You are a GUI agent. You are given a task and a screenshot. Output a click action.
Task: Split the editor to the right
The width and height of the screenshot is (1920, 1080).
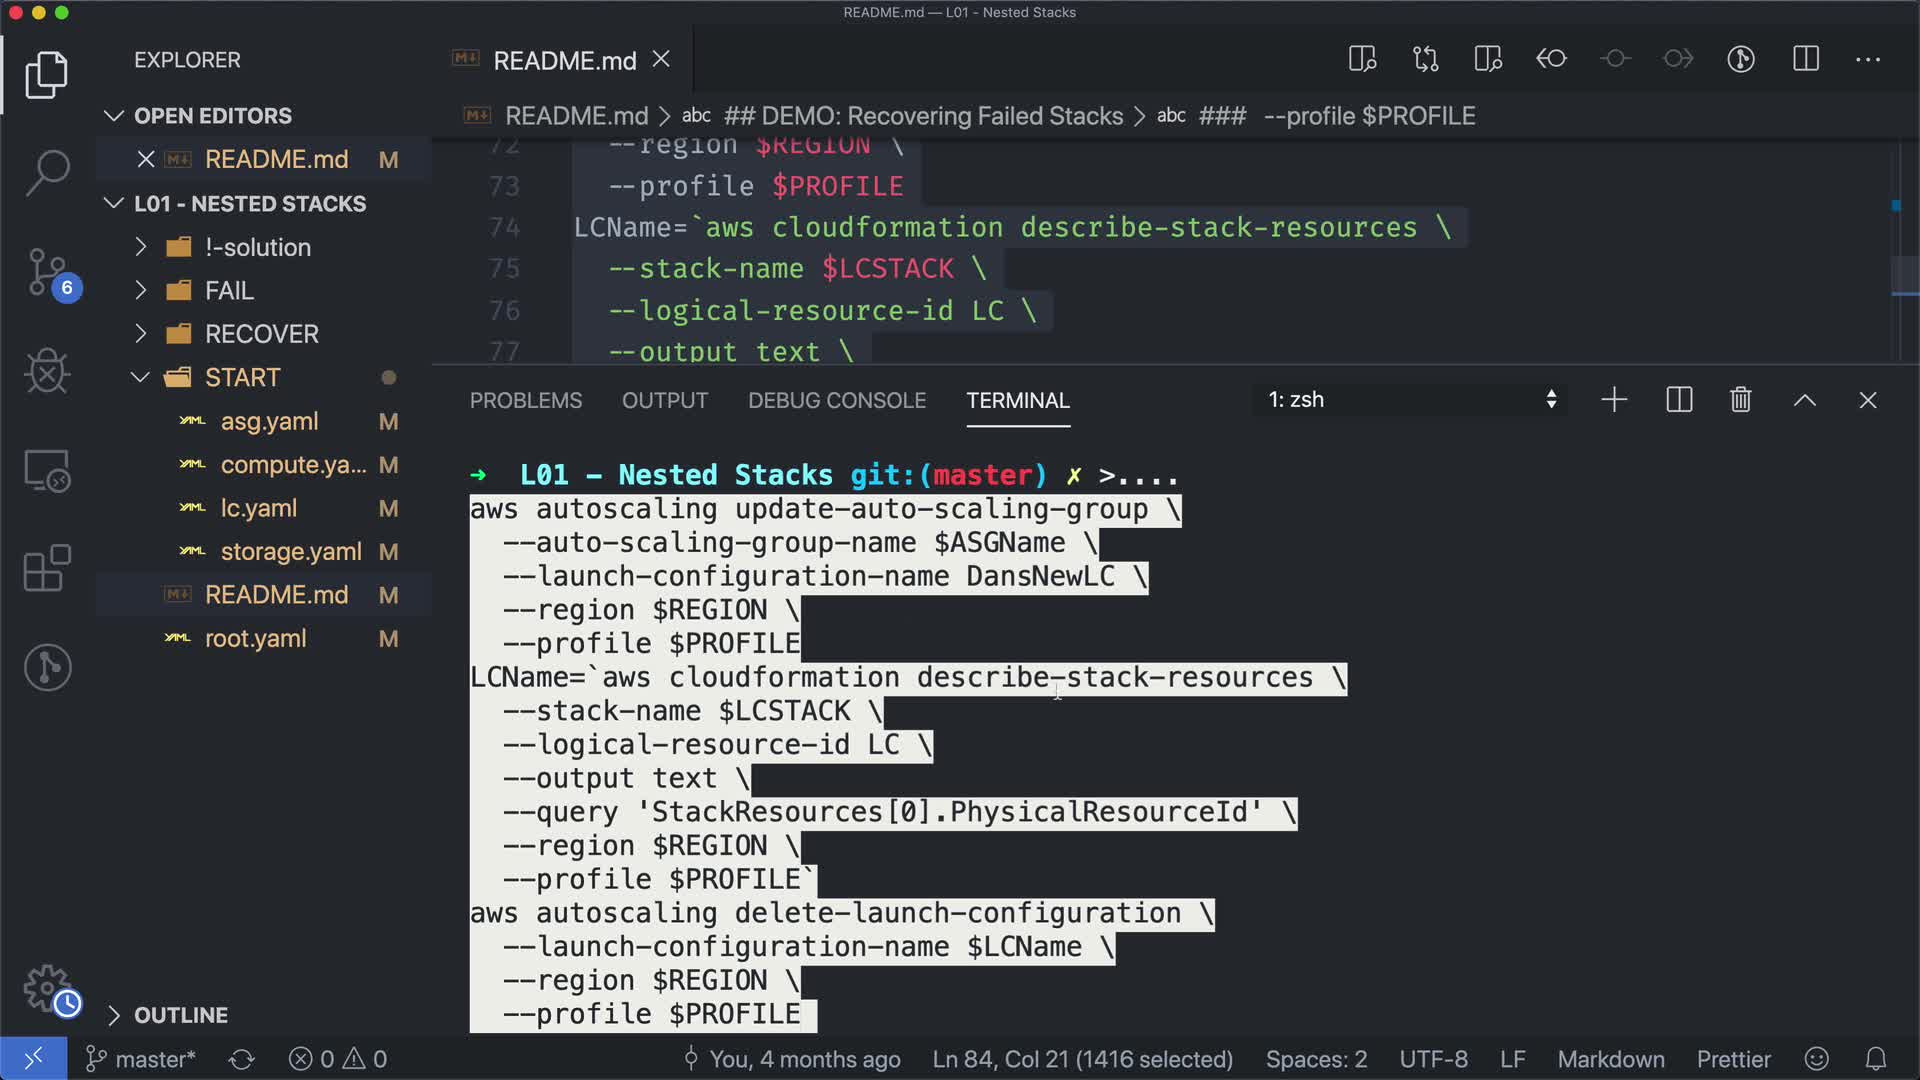point(1805,59)
